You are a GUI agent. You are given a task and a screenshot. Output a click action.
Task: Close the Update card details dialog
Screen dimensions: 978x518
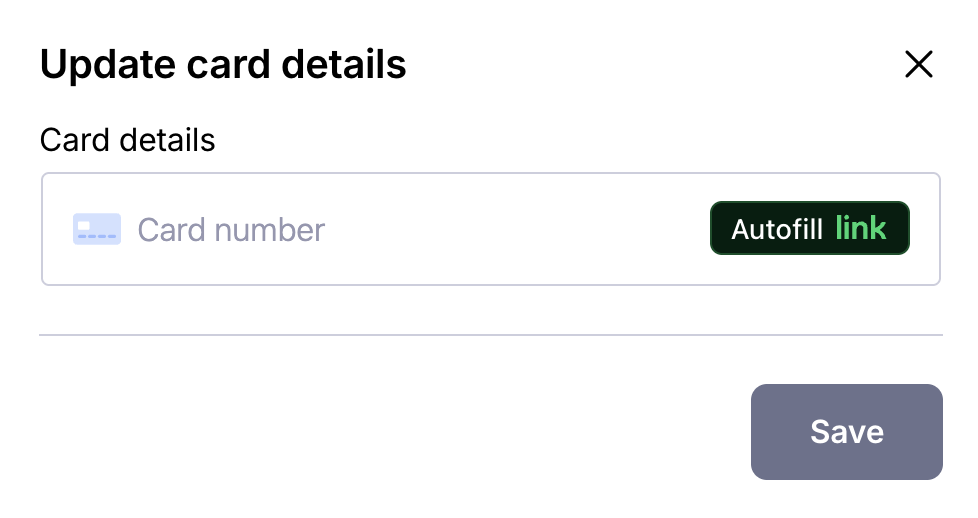(x=918, y=65)
